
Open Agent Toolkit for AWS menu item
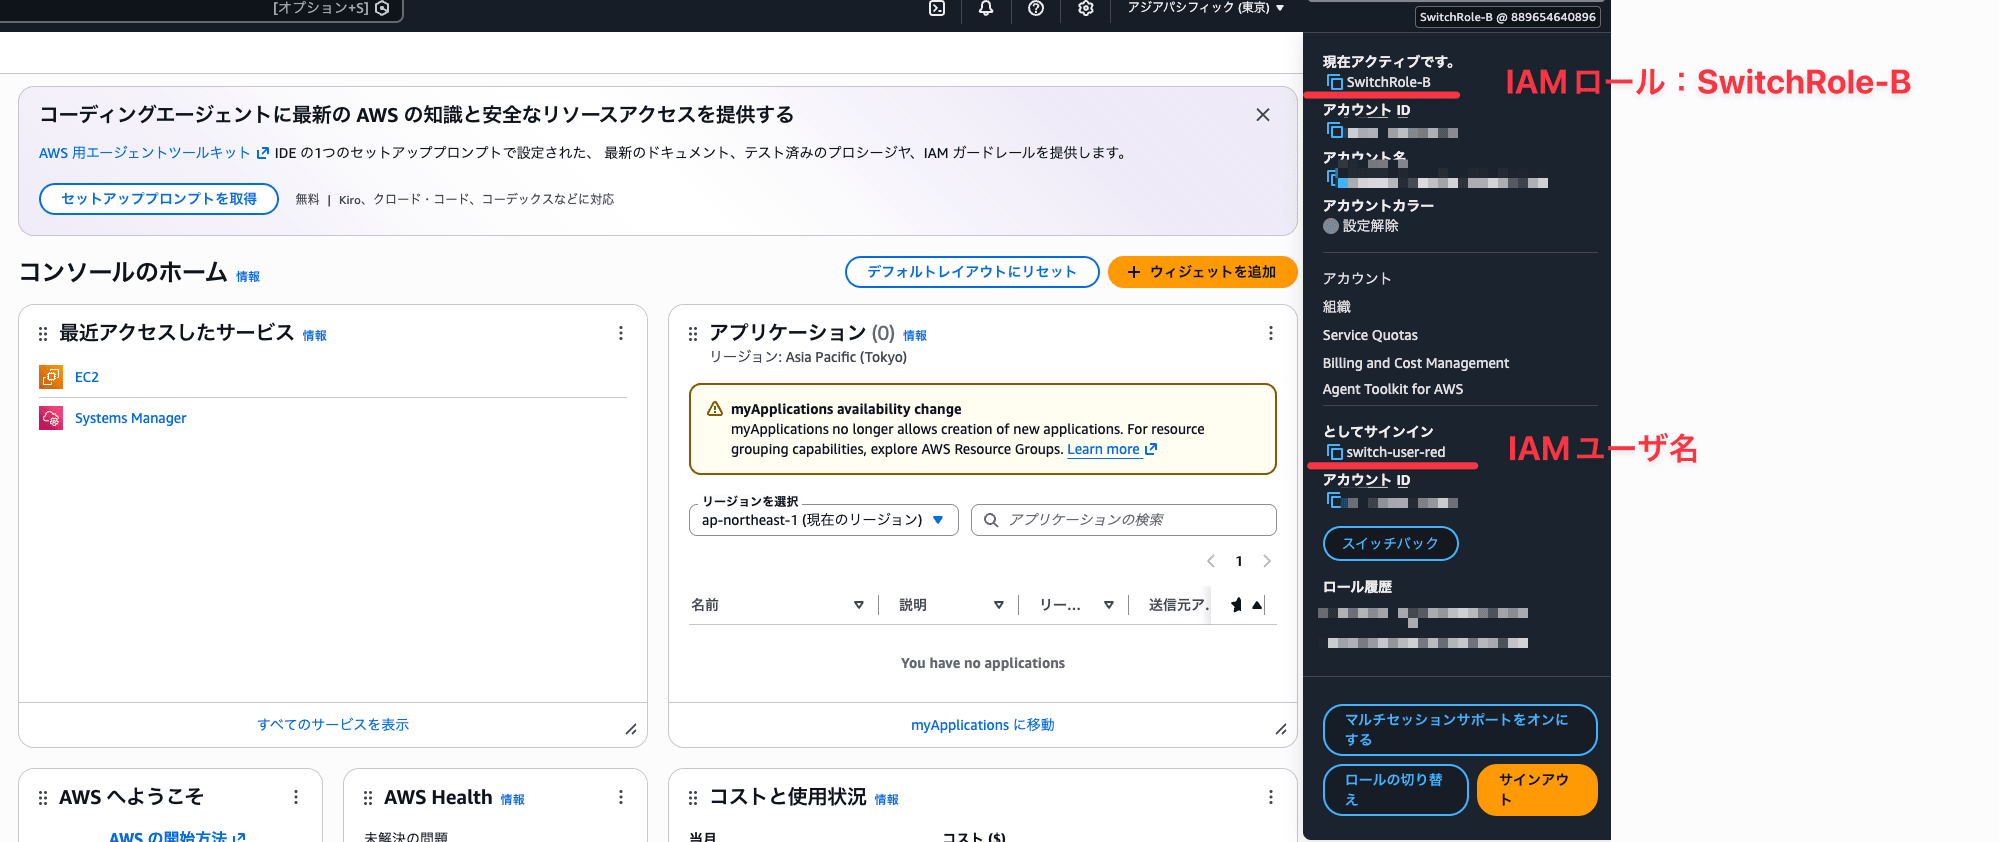click(1393, 389)
